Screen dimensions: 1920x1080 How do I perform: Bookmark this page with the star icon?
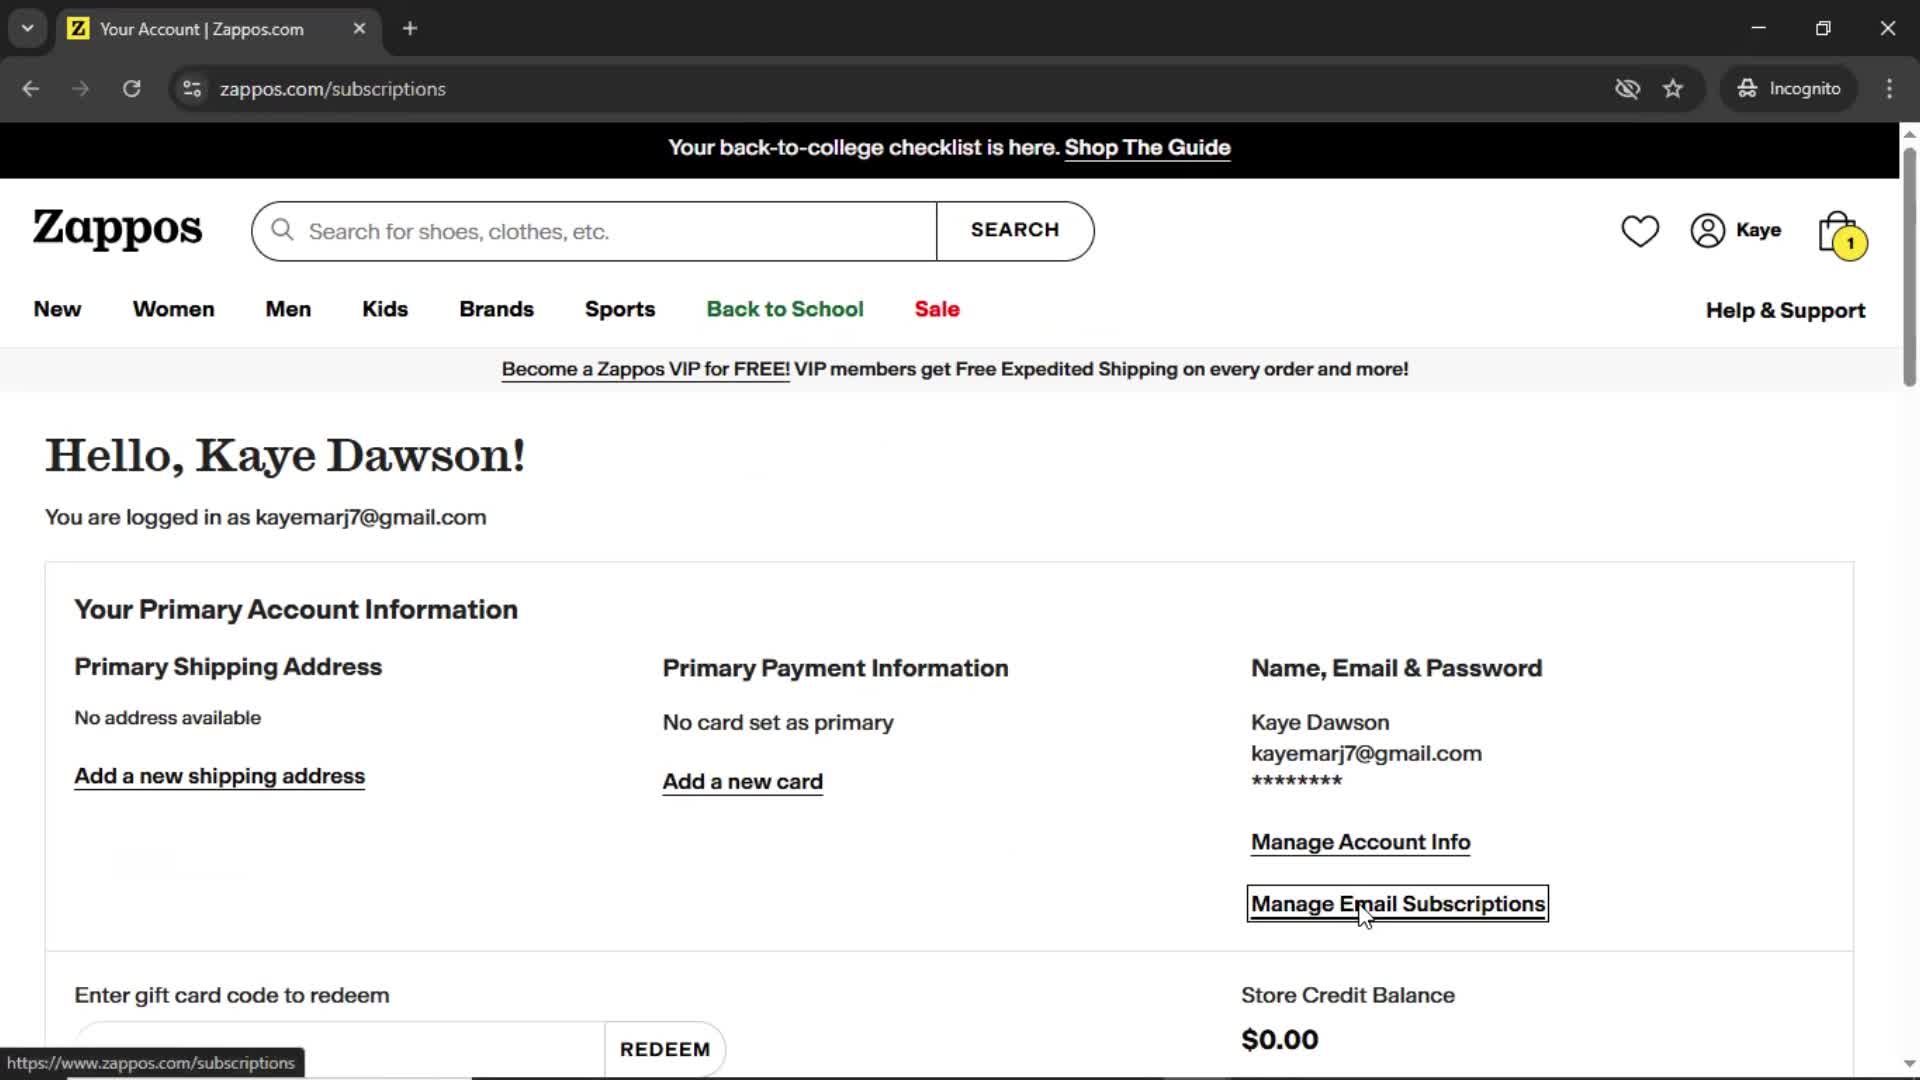coord(1673,89)
